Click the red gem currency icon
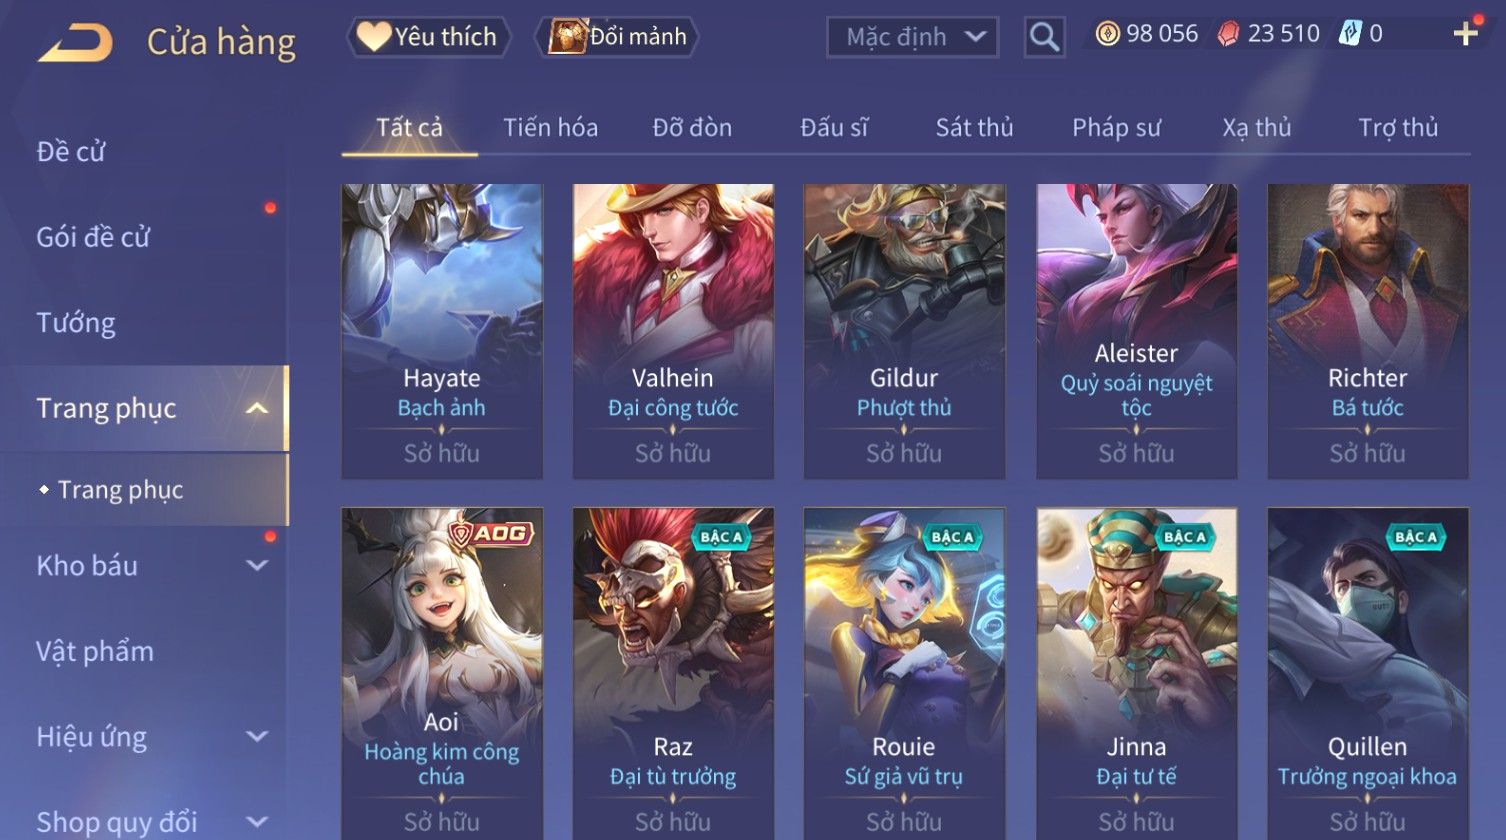Viewport: 1506px width, 840px height. point(1228,35)
